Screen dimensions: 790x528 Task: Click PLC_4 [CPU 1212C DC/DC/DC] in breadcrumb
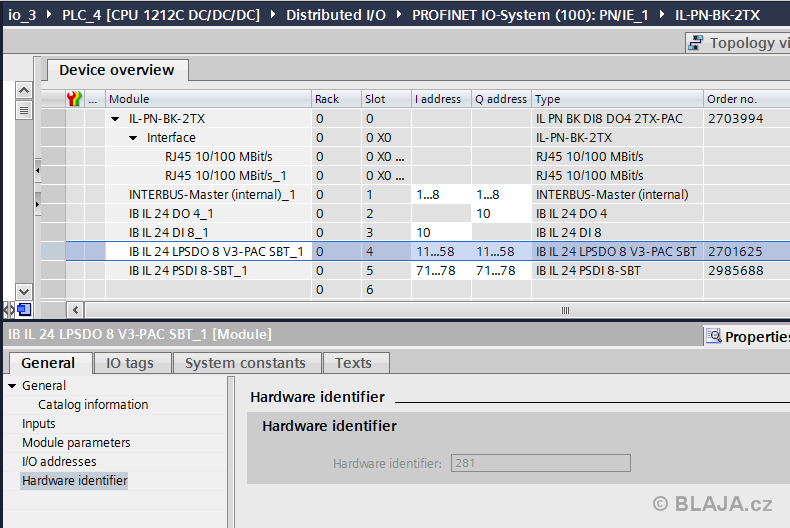[x=161, y=15]
